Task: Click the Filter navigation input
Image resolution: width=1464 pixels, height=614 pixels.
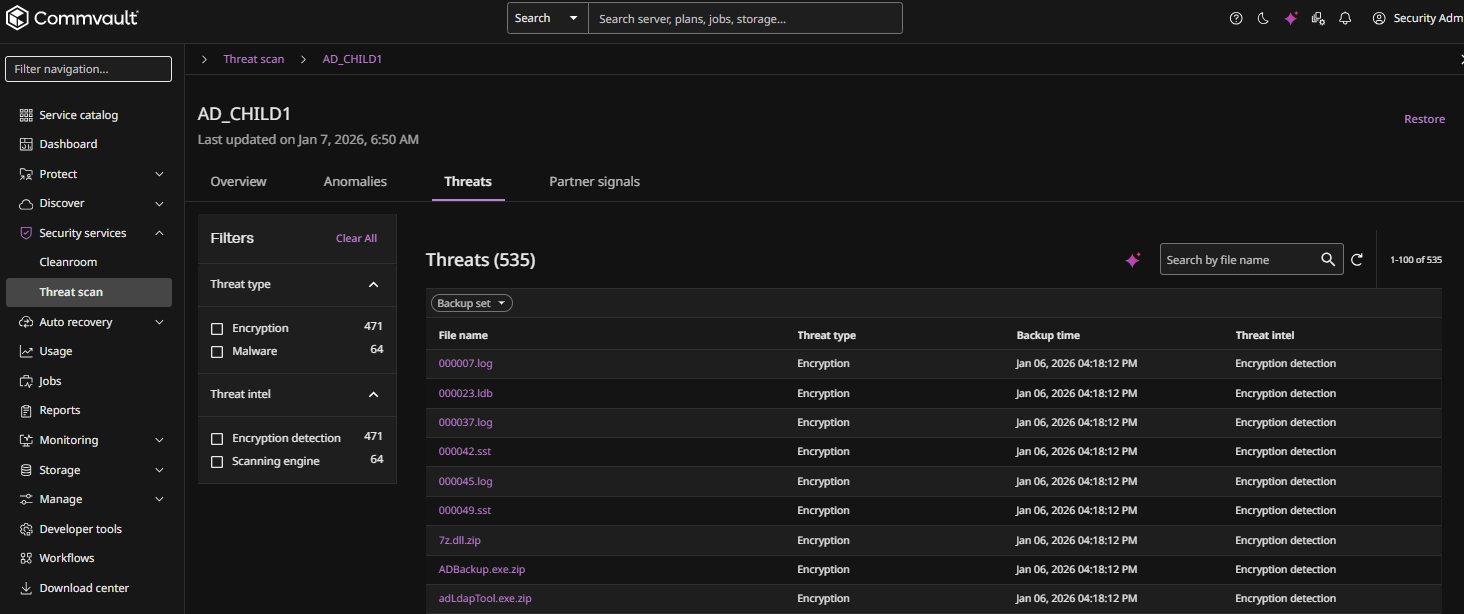Action: click(x=88, y=69)
